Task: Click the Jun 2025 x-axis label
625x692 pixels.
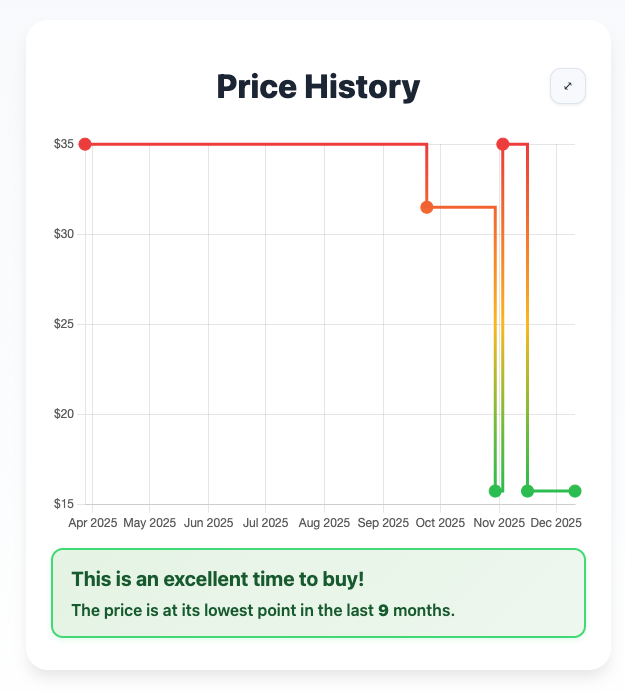Action: 208,523
